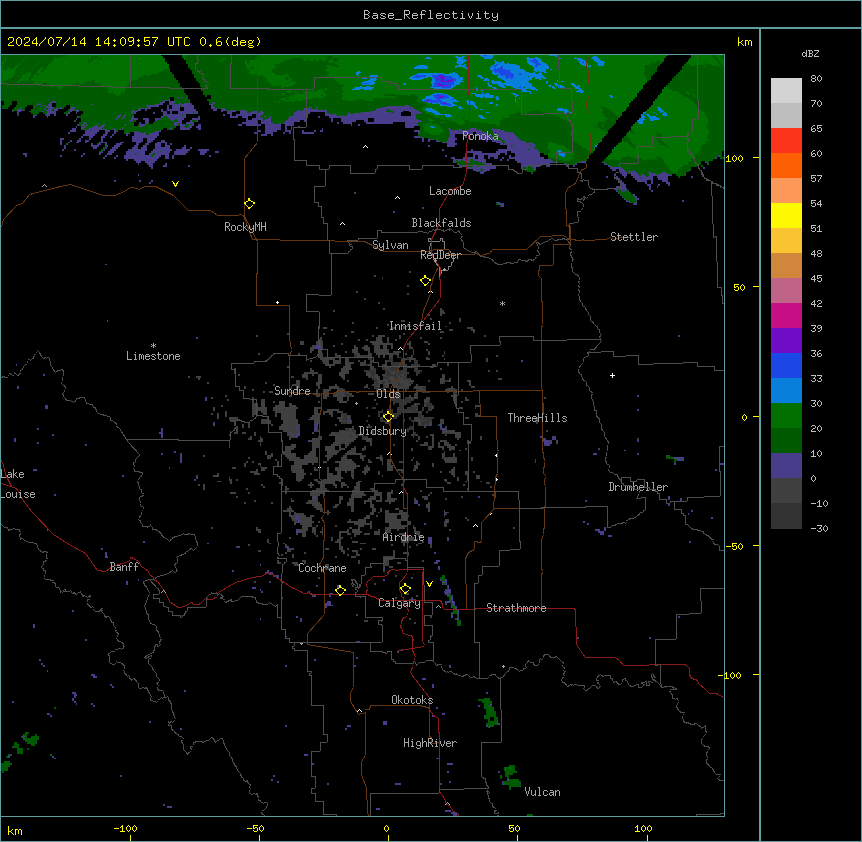The height and width of the screenshot is (842, 862).
Task: Click the Ponoka label on the map
Action: [x=480, y=136]
